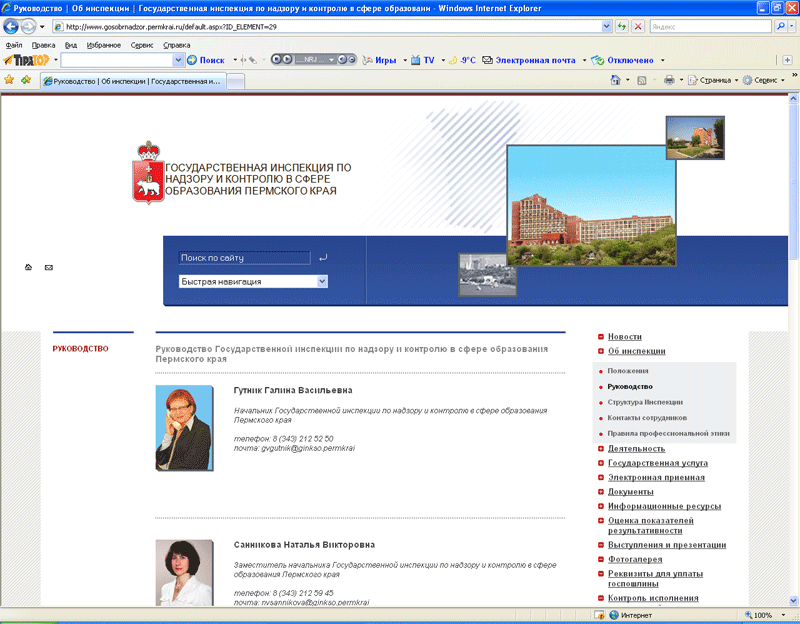
Task: Click the Игры toolbar item
Action: coord(380,60)
